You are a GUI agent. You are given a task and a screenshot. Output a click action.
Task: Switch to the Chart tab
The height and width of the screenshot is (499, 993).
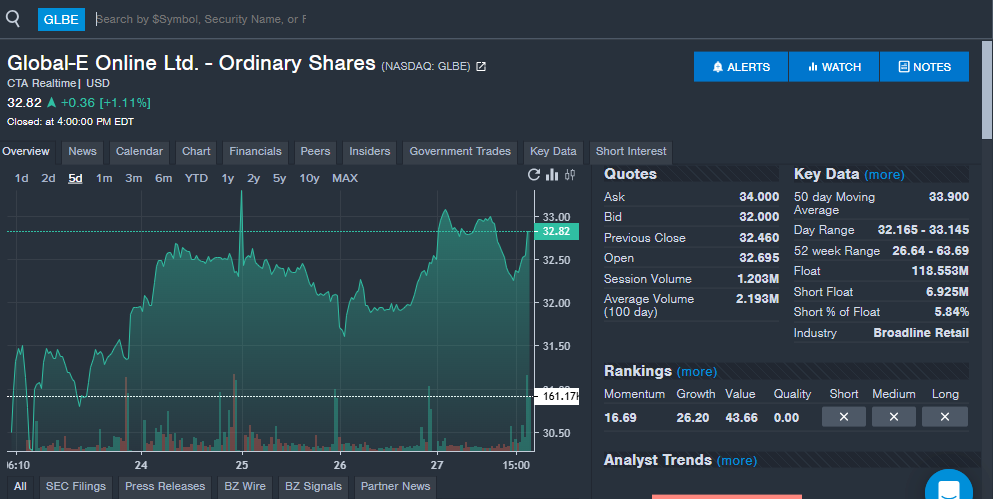click(x=196, y=152)
